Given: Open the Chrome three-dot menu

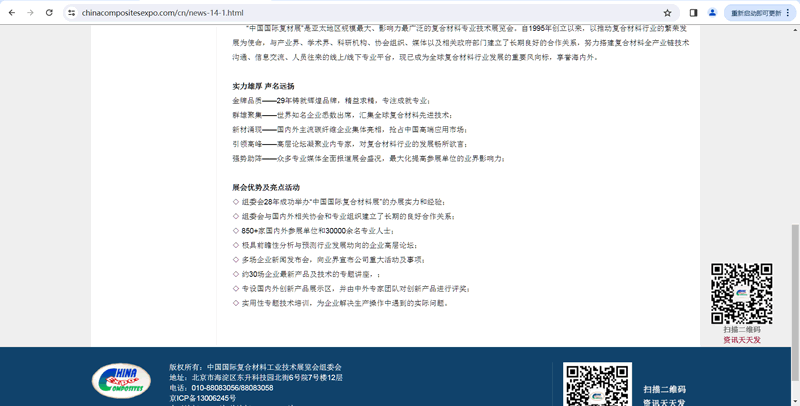Looking at the screenshot, I should [x=789, y=13].
